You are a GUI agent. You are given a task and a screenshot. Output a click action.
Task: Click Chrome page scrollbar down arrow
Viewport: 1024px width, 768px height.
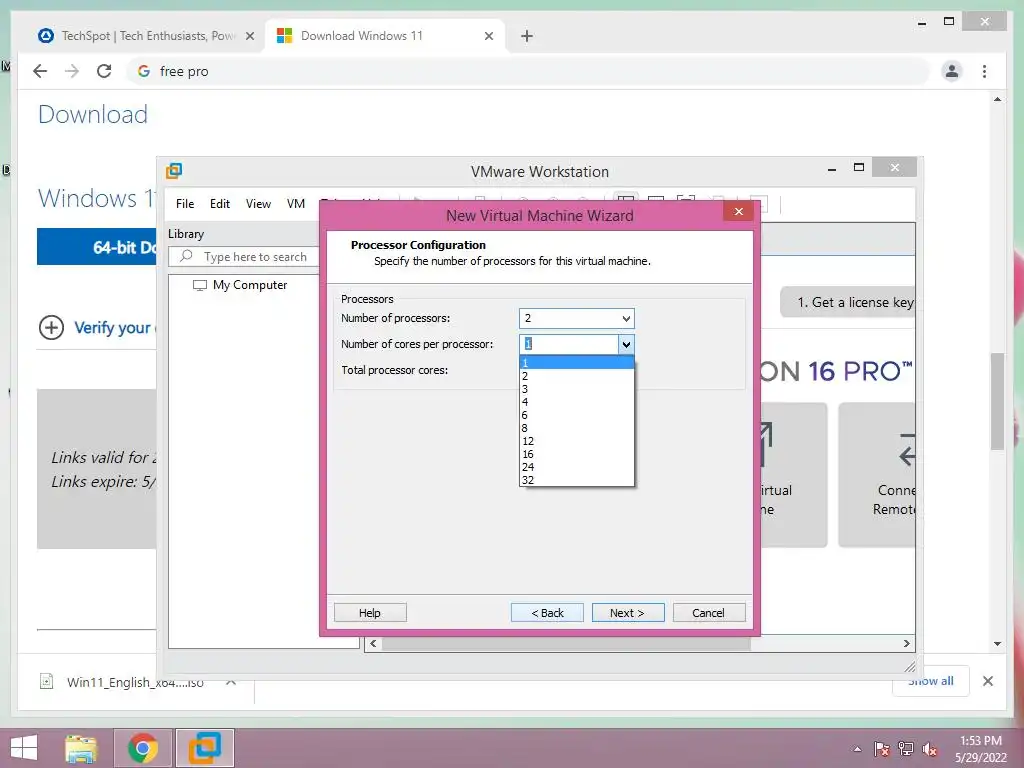[997, 644]
